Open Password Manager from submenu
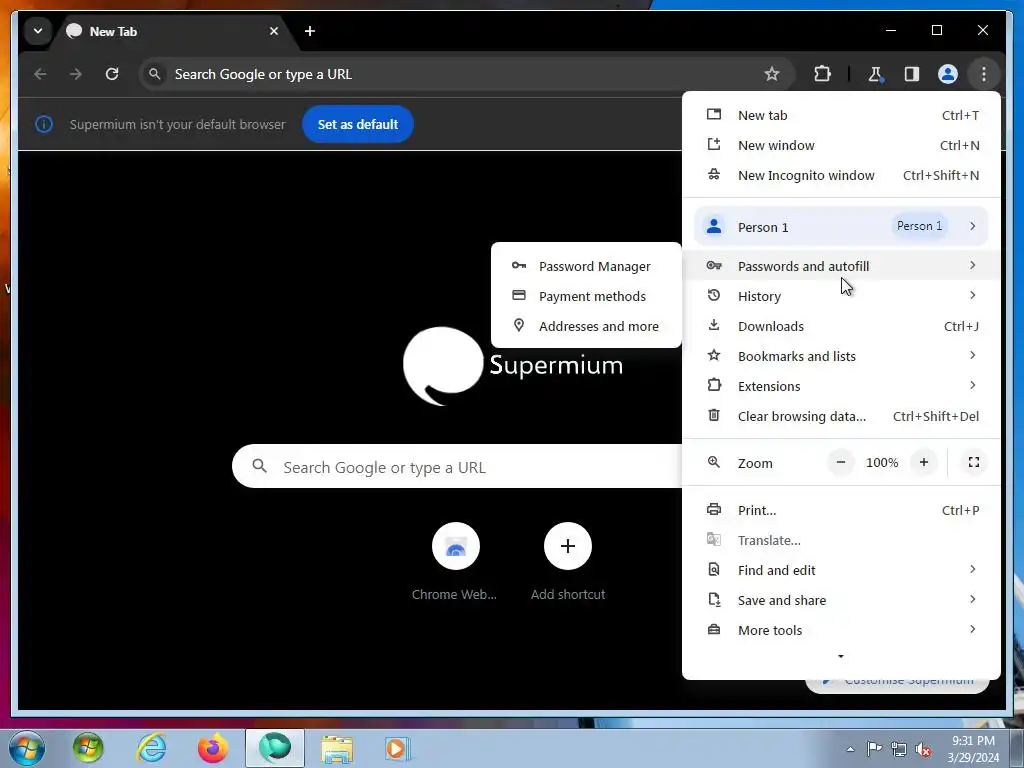1024x768 pixels. click(x=586, y=266)
